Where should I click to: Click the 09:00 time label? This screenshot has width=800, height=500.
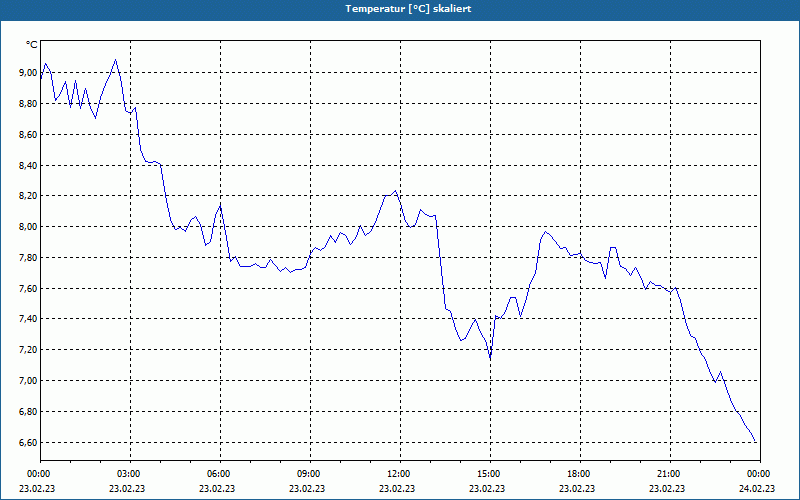[x=310, y=474]
